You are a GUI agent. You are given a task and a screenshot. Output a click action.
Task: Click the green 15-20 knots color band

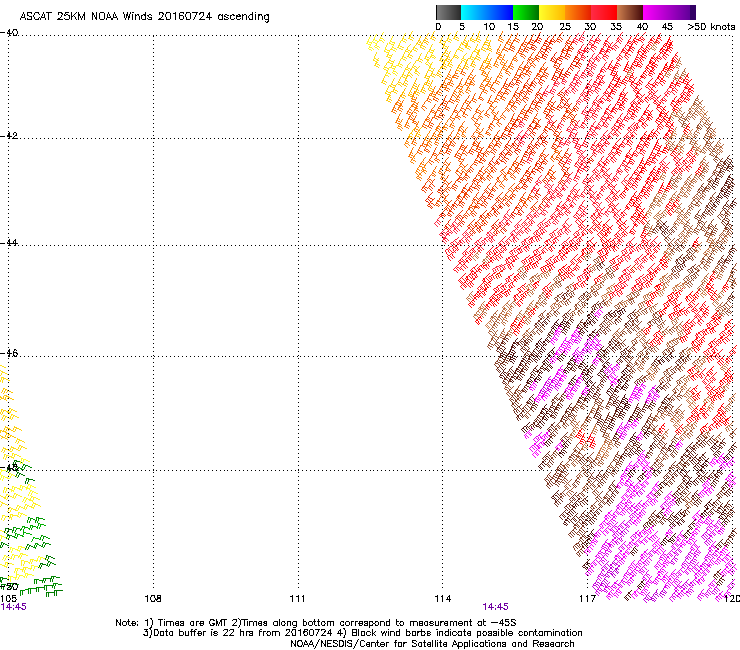click(526, 12)
